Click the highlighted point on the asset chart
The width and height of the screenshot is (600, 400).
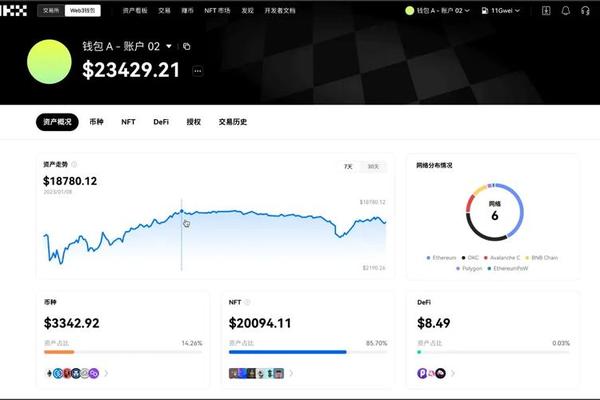[x=182, y=211]
